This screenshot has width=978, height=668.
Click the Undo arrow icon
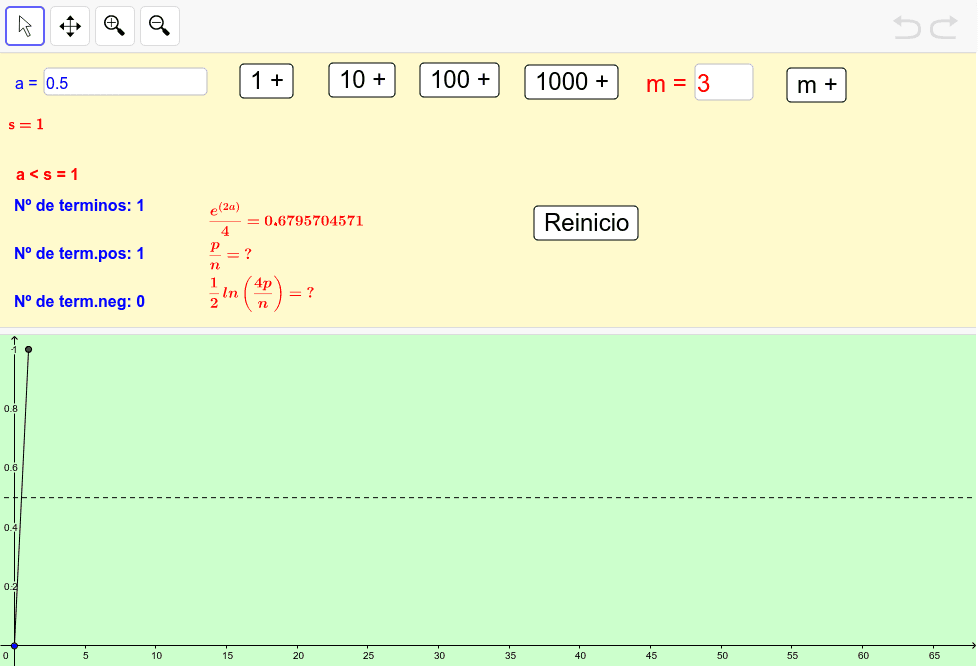(x=906, y=27)
